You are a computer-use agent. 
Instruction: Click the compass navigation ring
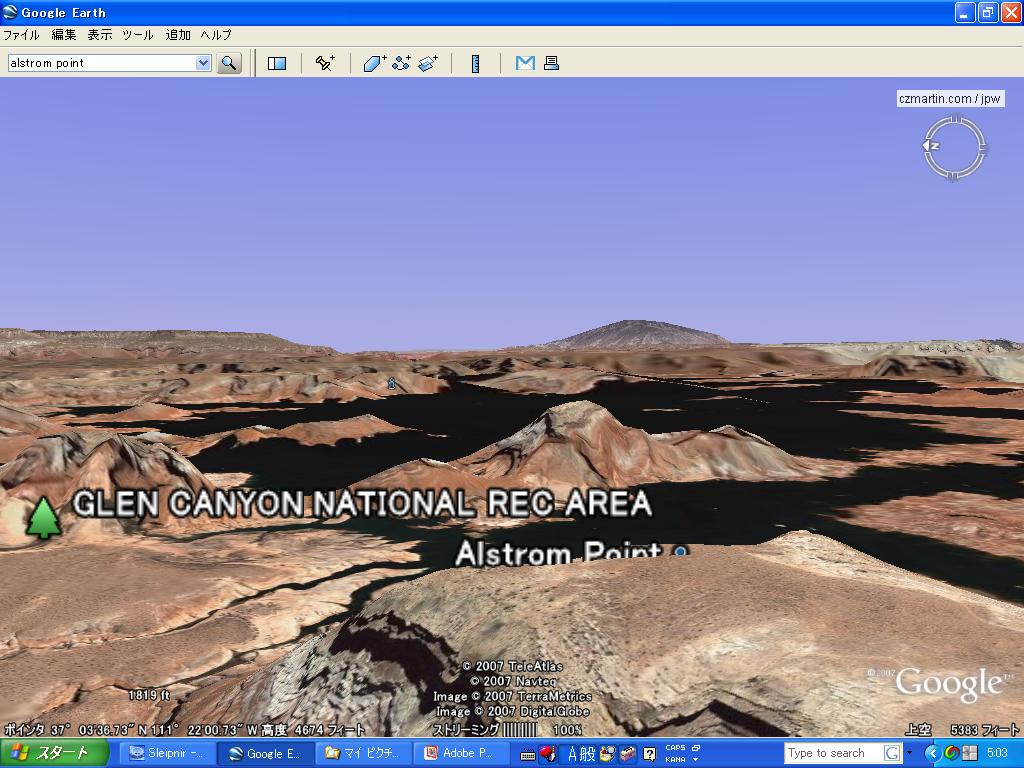click(954, 147)
